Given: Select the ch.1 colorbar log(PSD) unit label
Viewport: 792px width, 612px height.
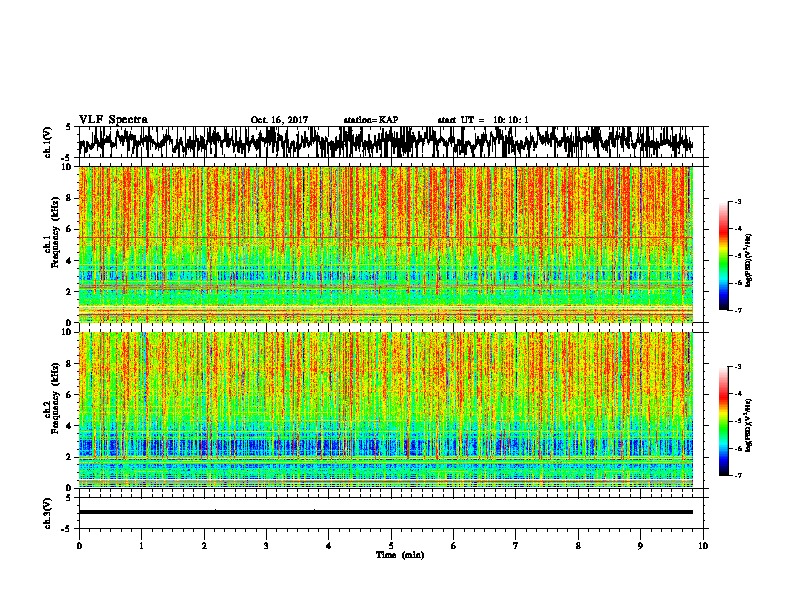Looking at the screenshot, I should (x=749, y=260).
